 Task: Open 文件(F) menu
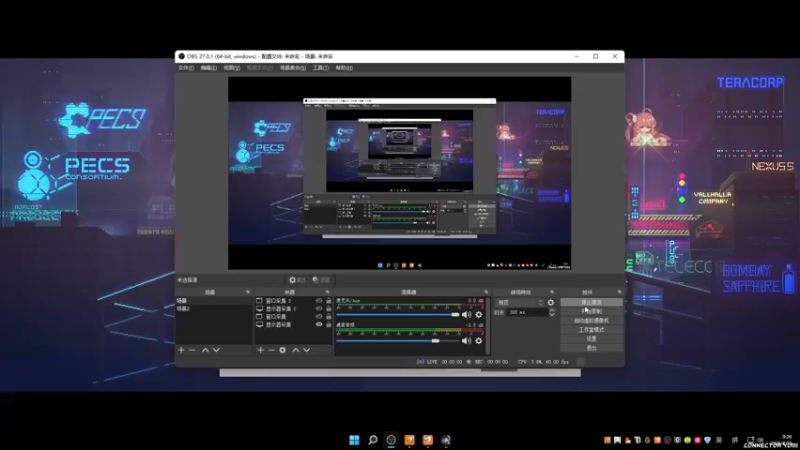(186, 68)
